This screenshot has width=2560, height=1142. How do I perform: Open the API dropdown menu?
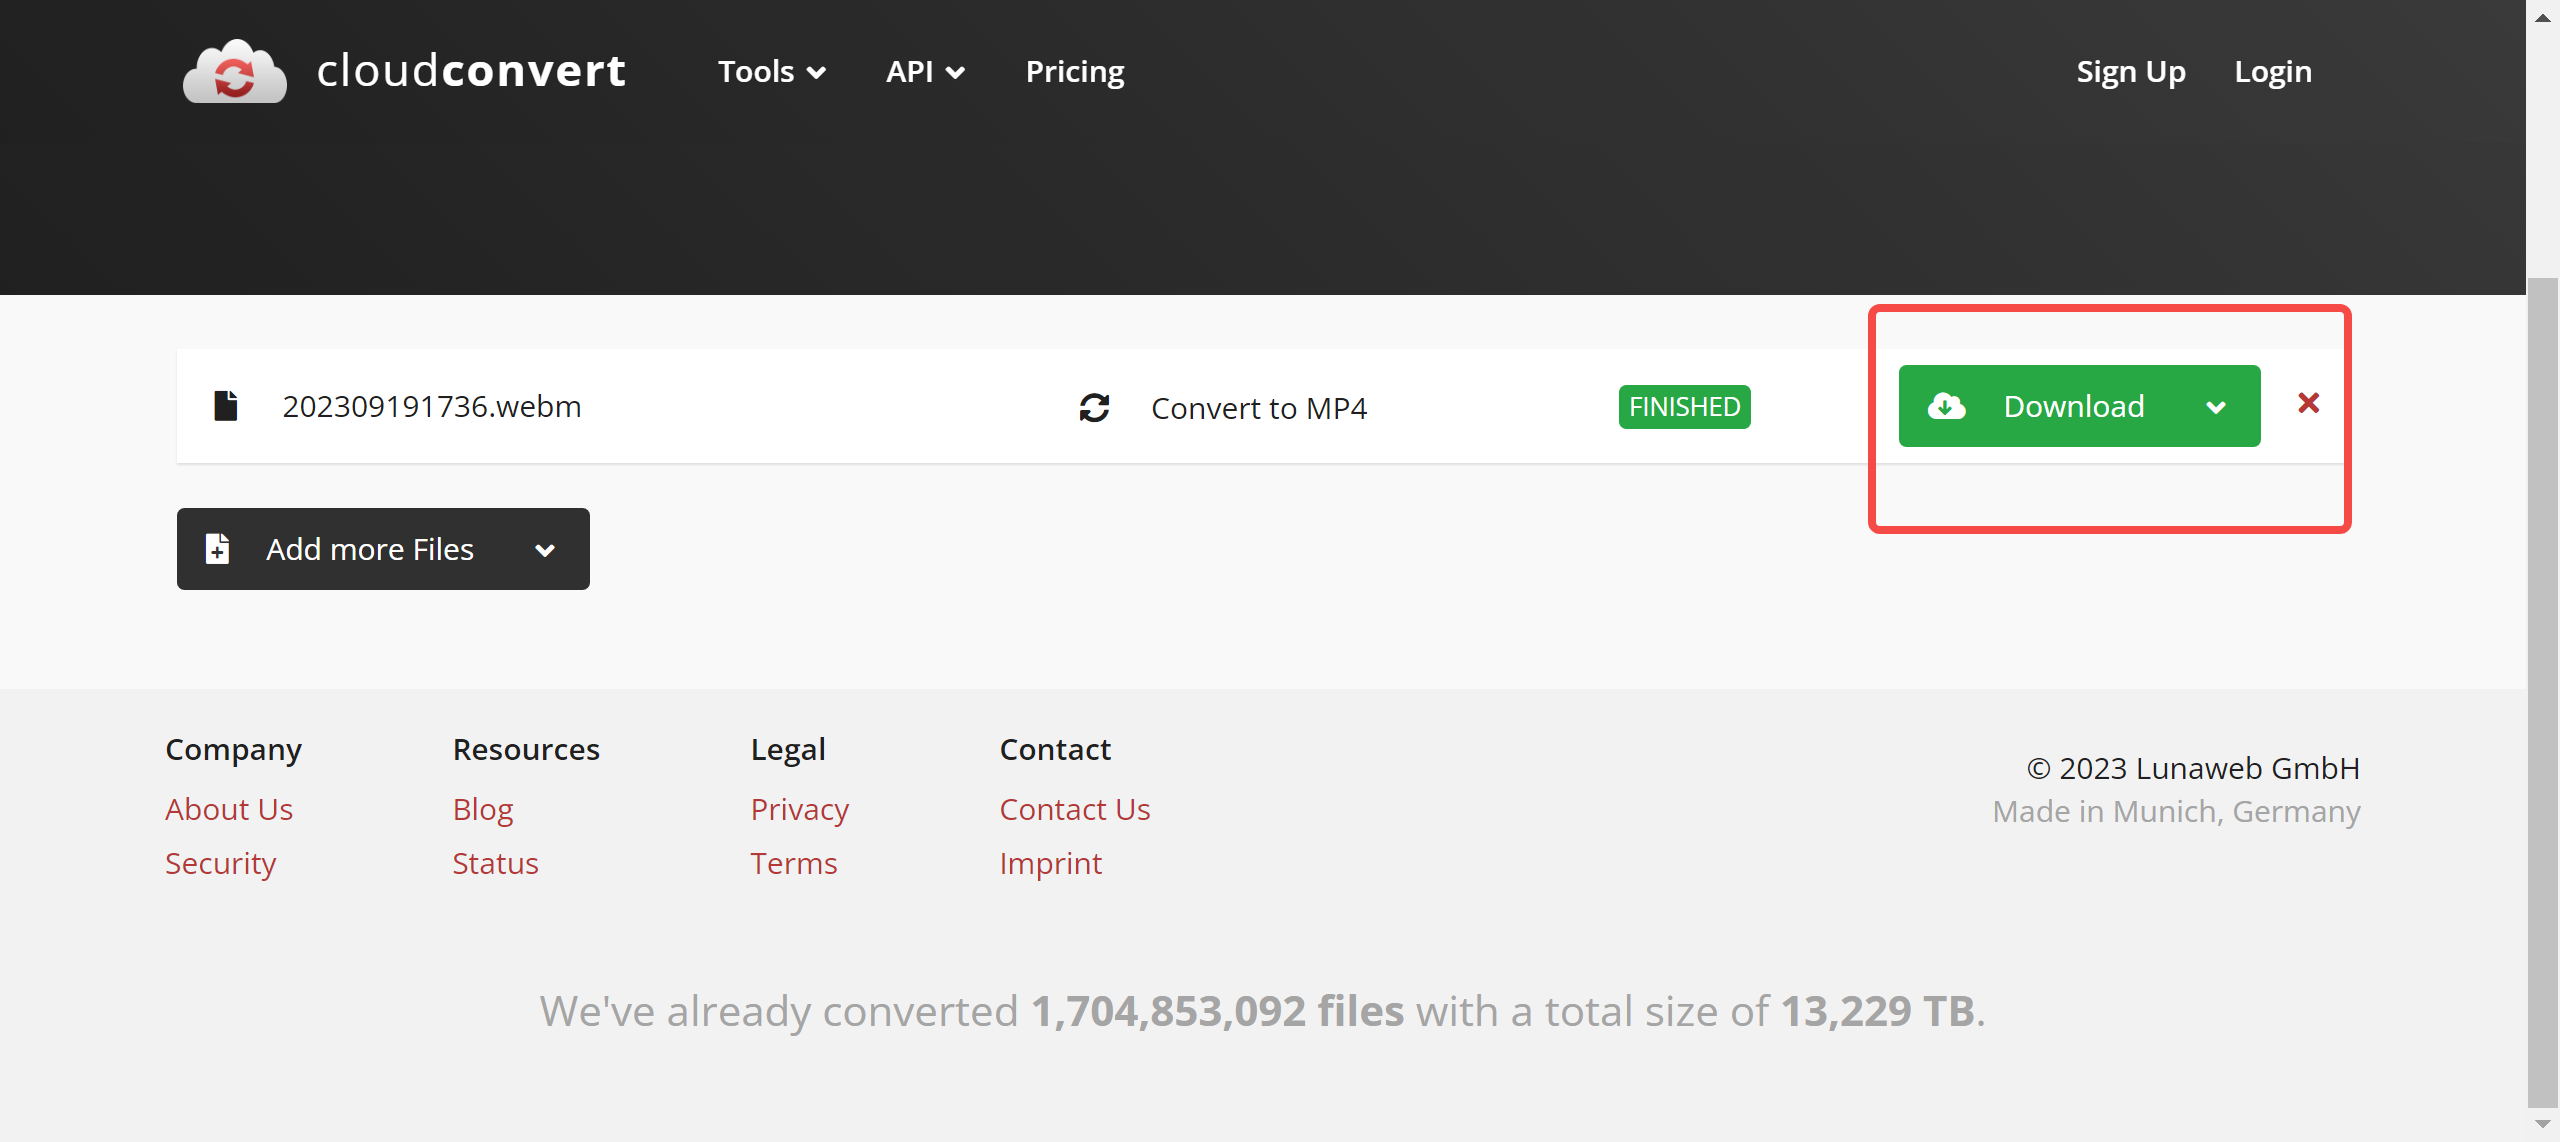click(924, 72)
